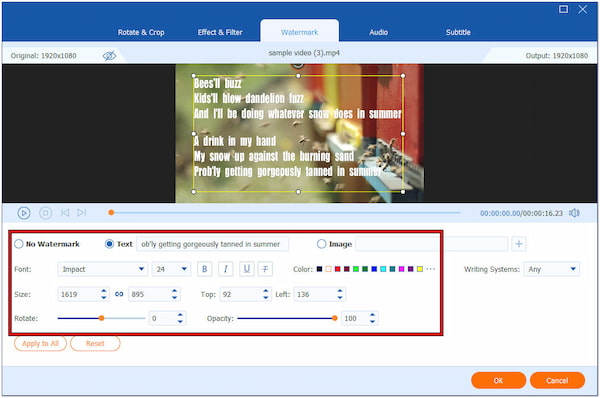The image size is (600, 398).
Task: Click the bottom-right watermark resize handle
Action: [403, 192]
